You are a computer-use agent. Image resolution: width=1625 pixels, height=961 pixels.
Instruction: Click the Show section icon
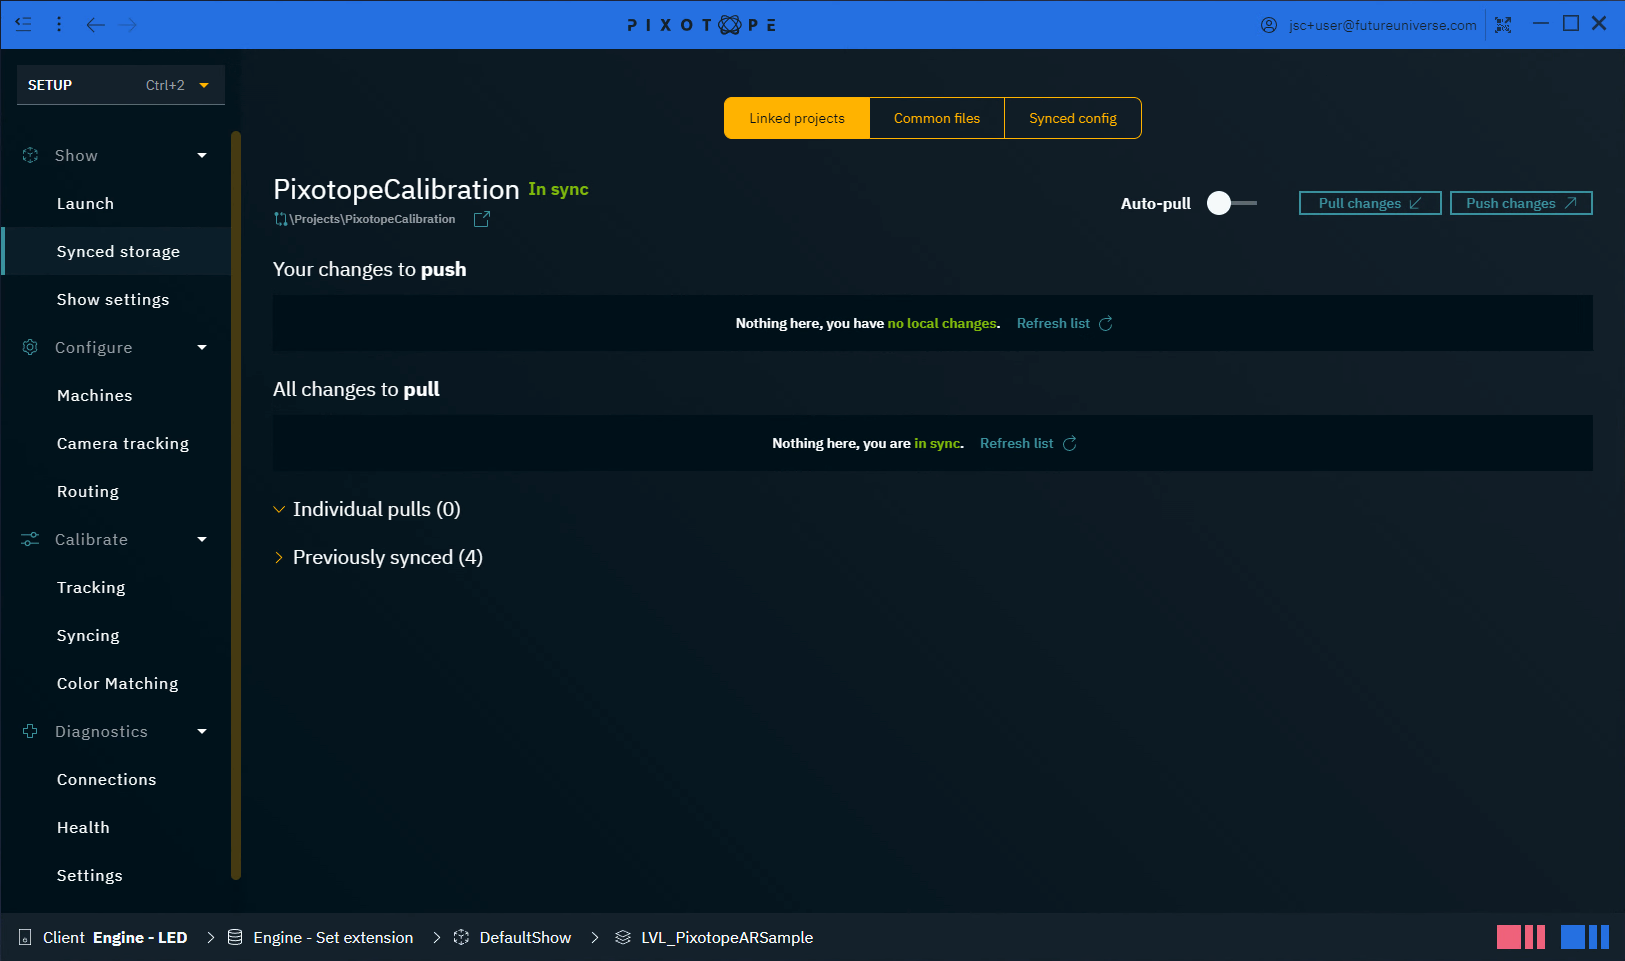[30, 155]
